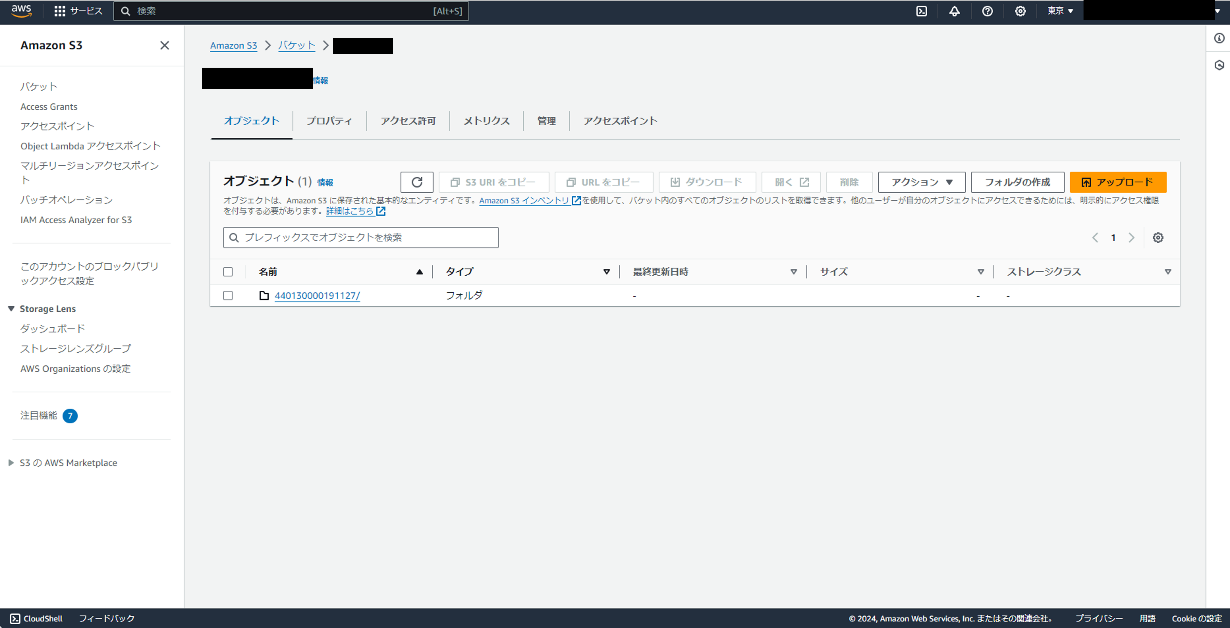Viewport: 1230px width, 628px height.
Task: Launch CloudShell from top bar icon
Action: (922, 11)
